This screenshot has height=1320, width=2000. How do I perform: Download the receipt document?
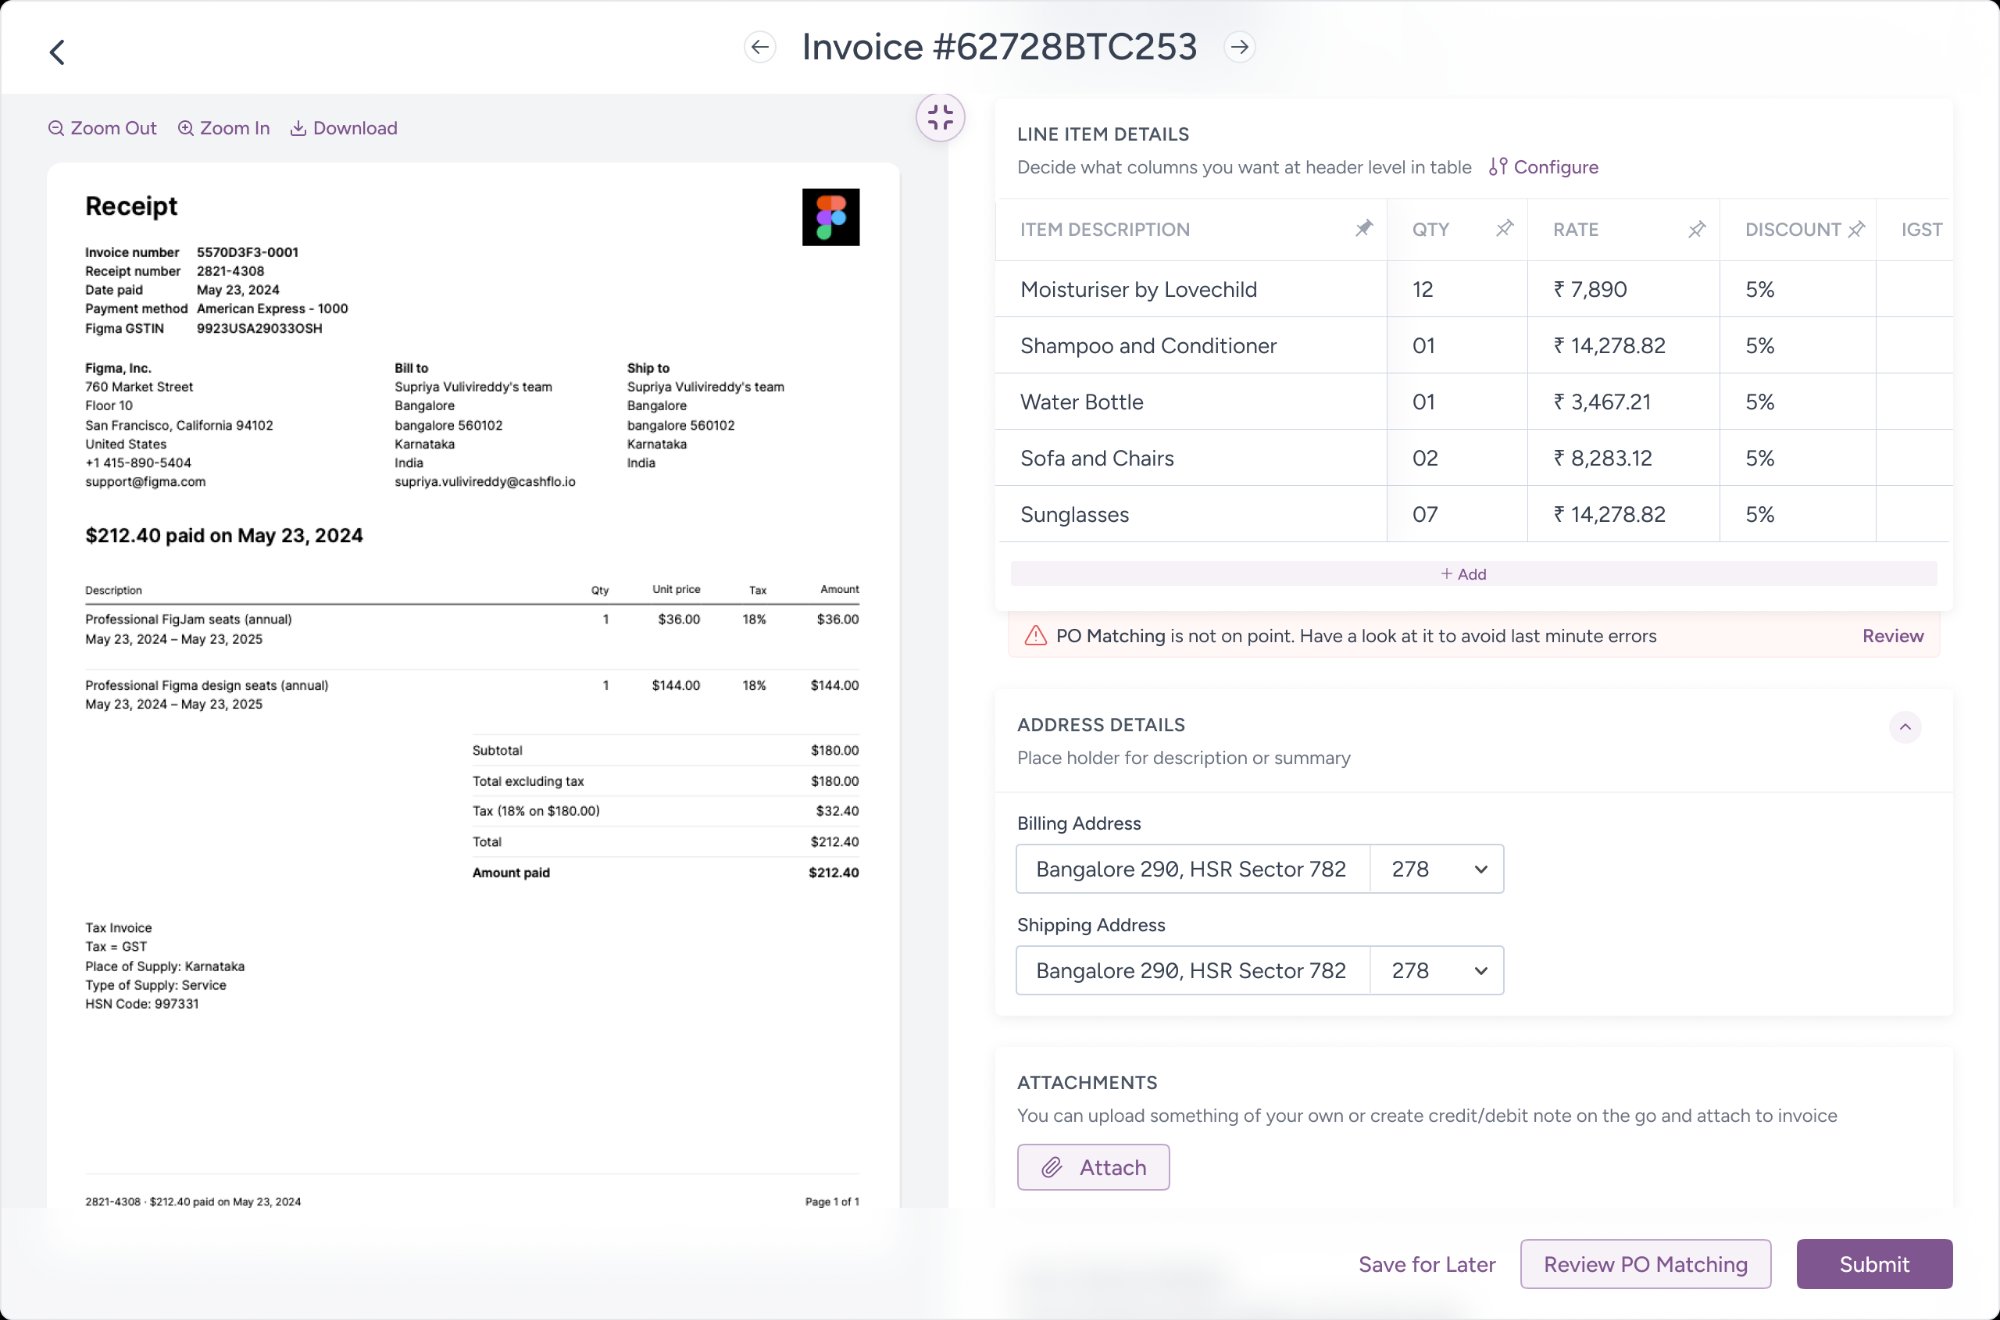tap(344, 128)
